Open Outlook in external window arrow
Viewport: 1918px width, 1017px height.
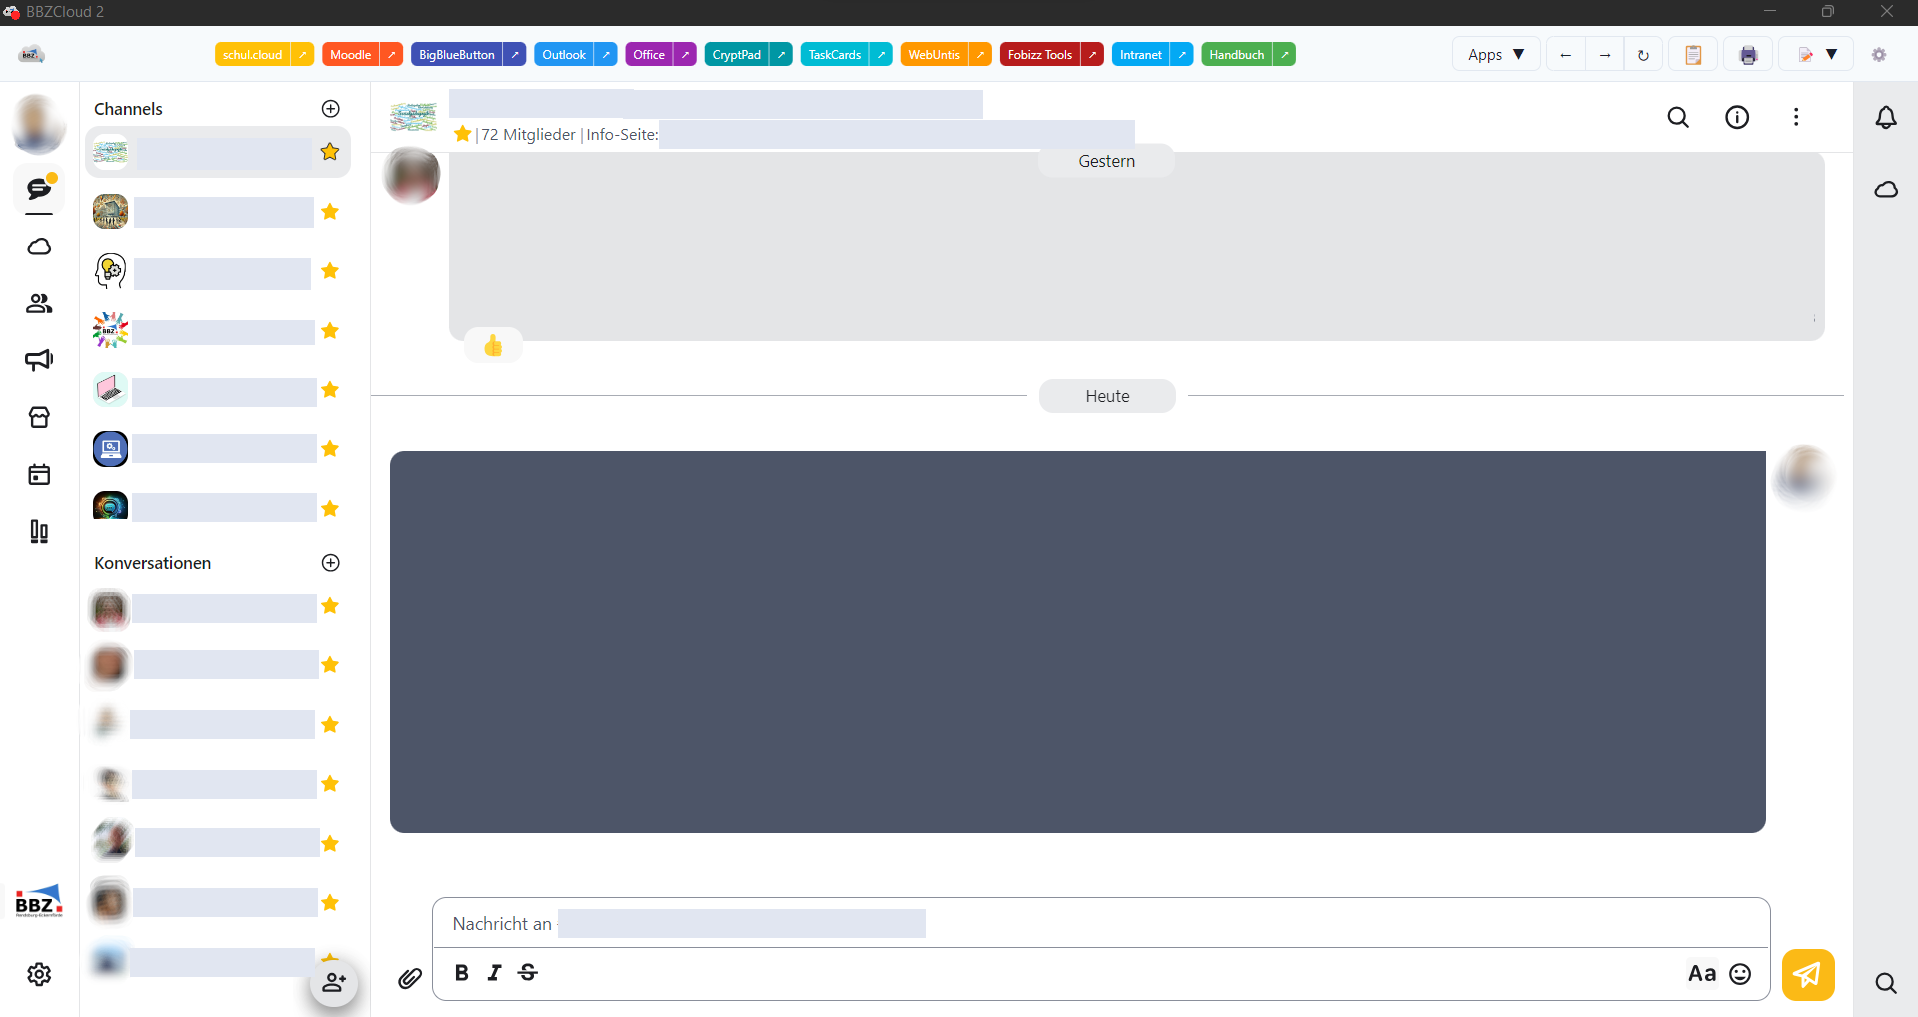click(606, 55)
